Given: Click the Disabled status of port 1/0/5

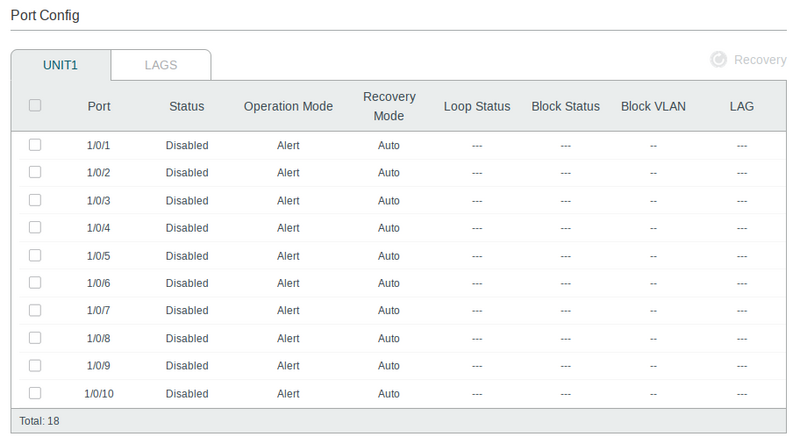Looking at the screenshot, I should tap(187, 256).
